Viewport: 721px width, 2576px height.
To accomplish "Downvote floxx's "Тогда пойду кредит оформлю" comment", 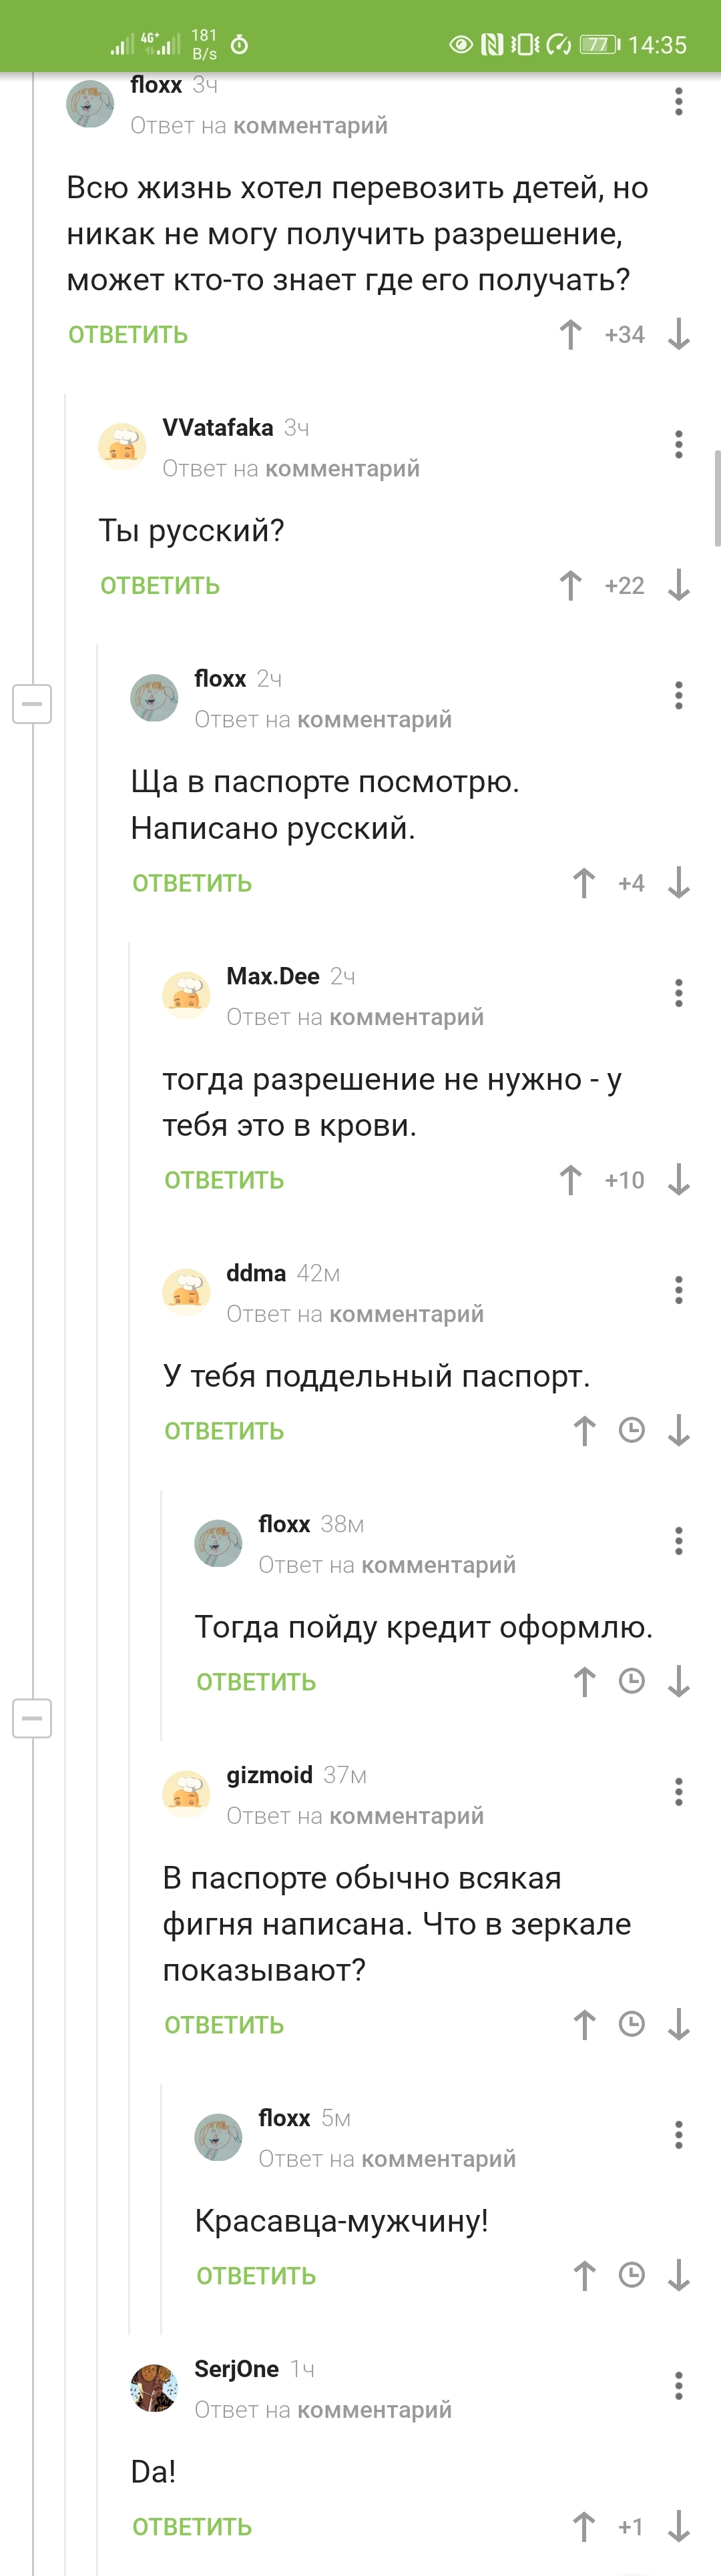I will point(679,1682).
